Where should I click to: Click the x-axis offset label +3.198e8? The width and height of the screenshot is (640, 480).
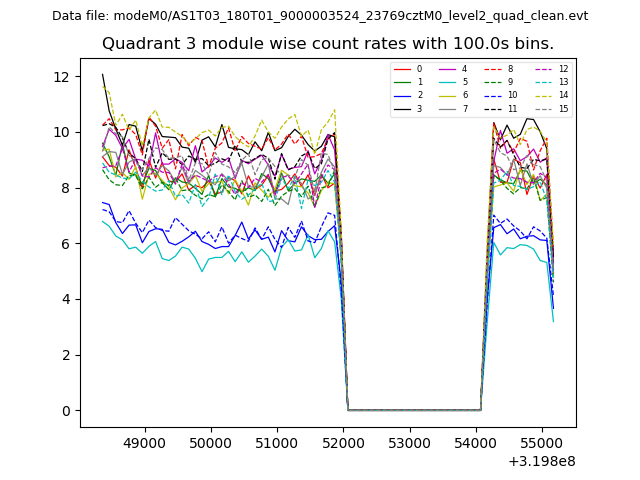click(x=542, y=461)
